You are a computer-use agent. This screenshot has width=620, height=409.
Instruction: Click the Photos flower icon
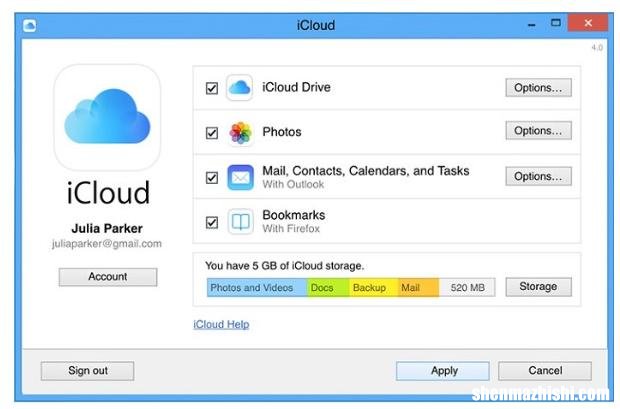coord(240,133)
